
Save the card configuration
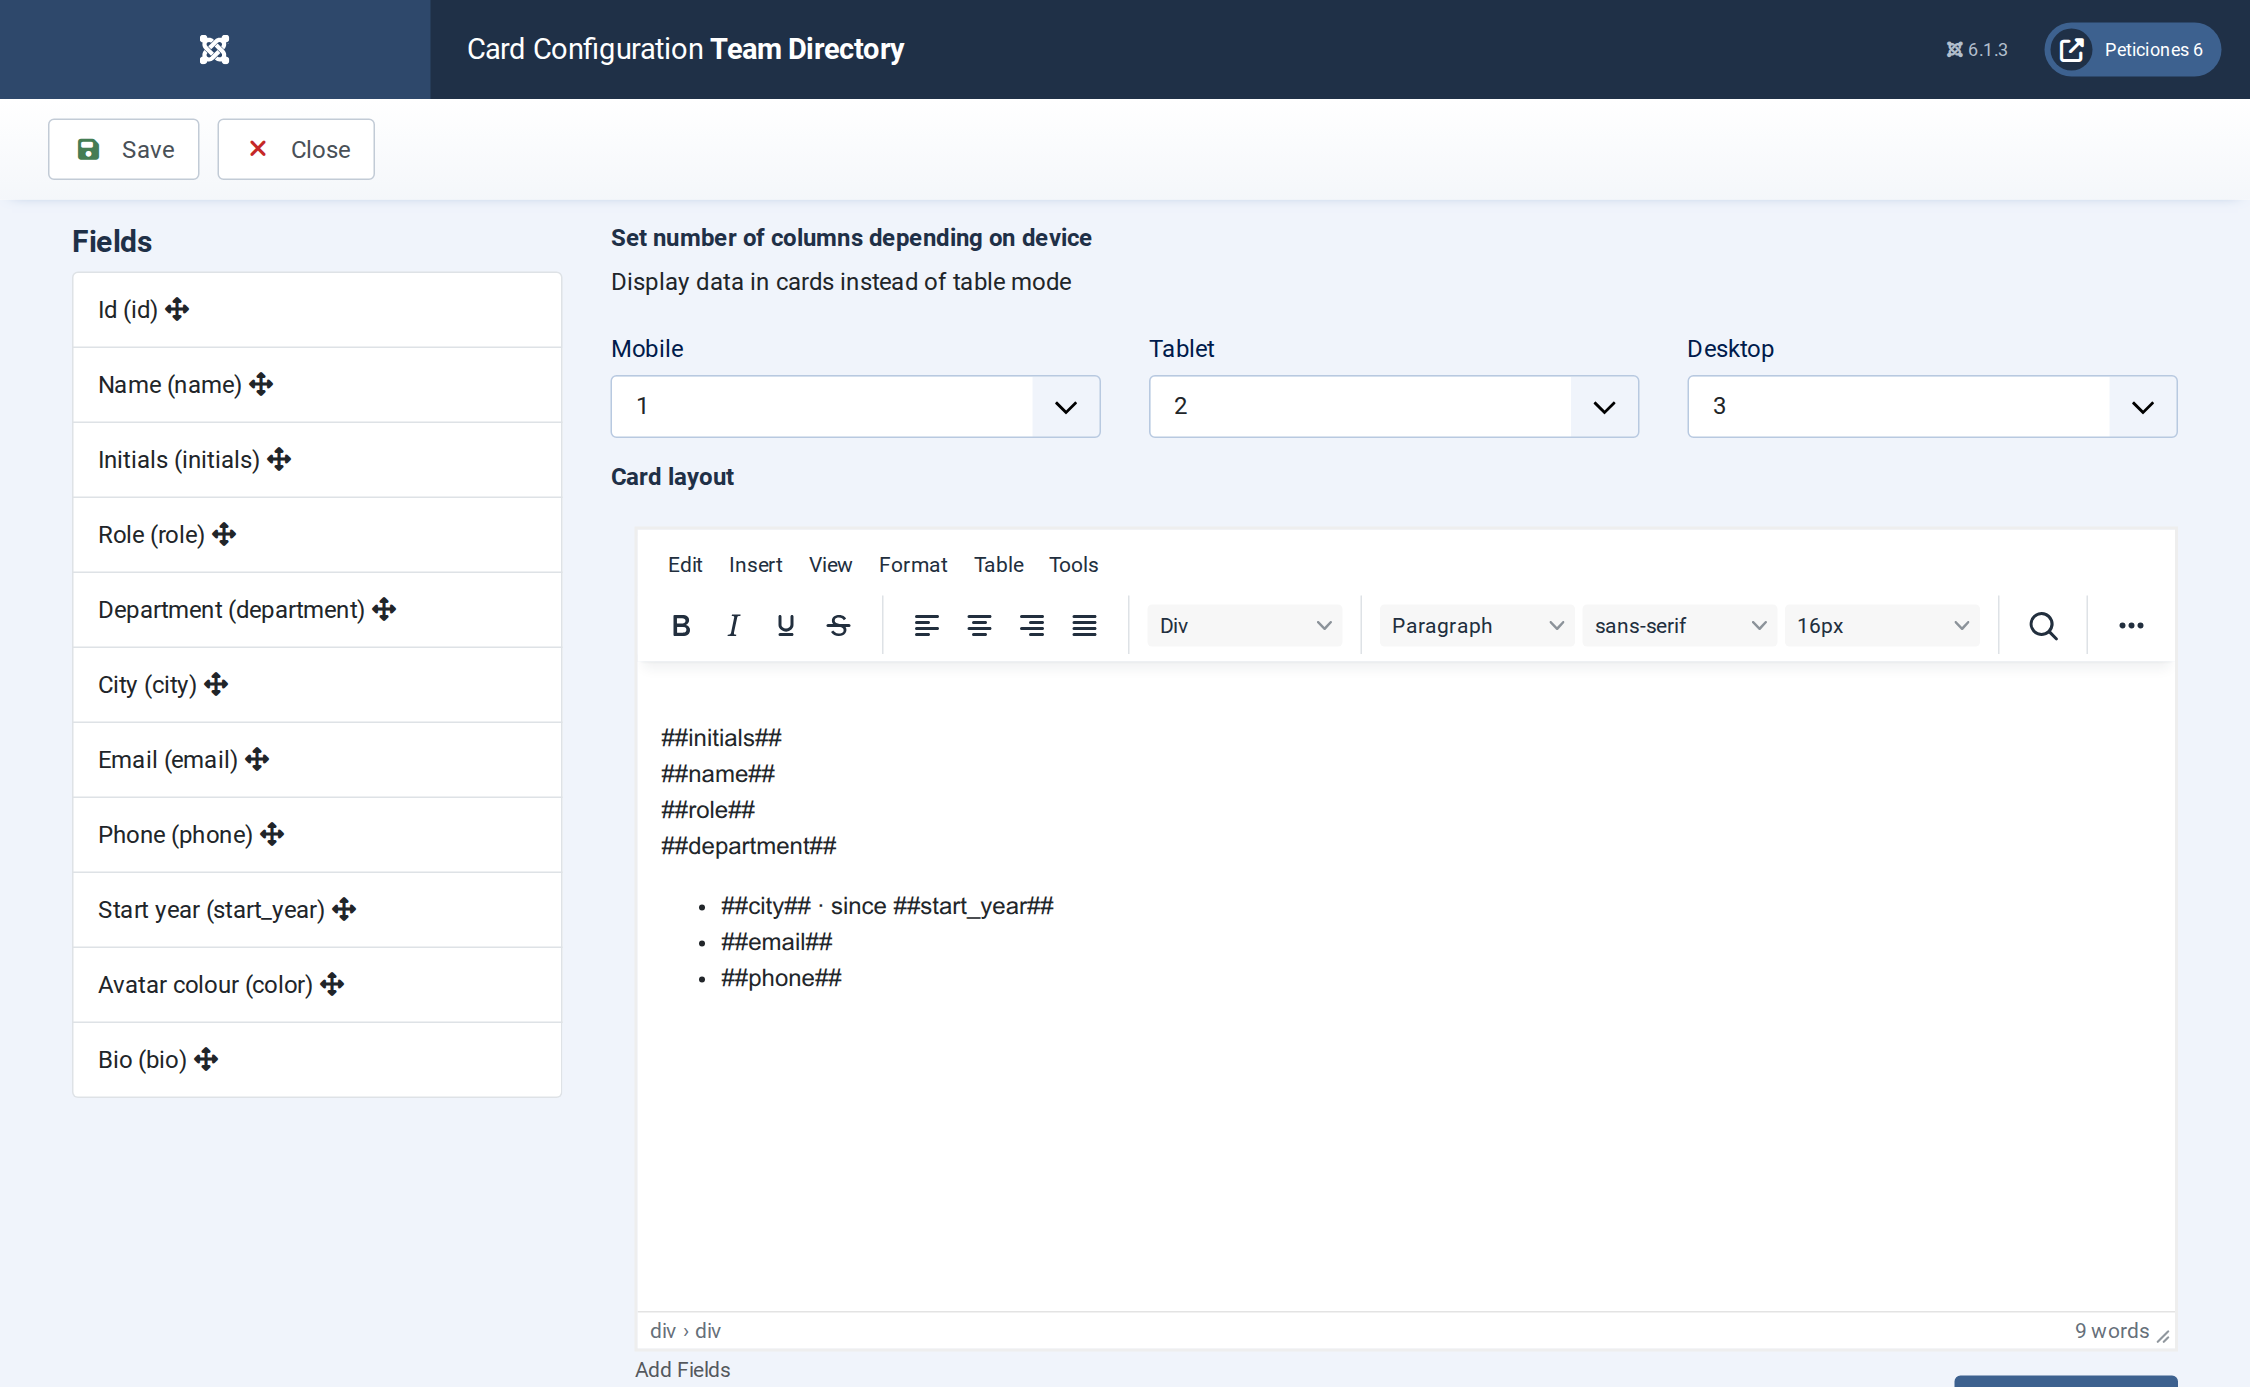(x=124, y=149)
